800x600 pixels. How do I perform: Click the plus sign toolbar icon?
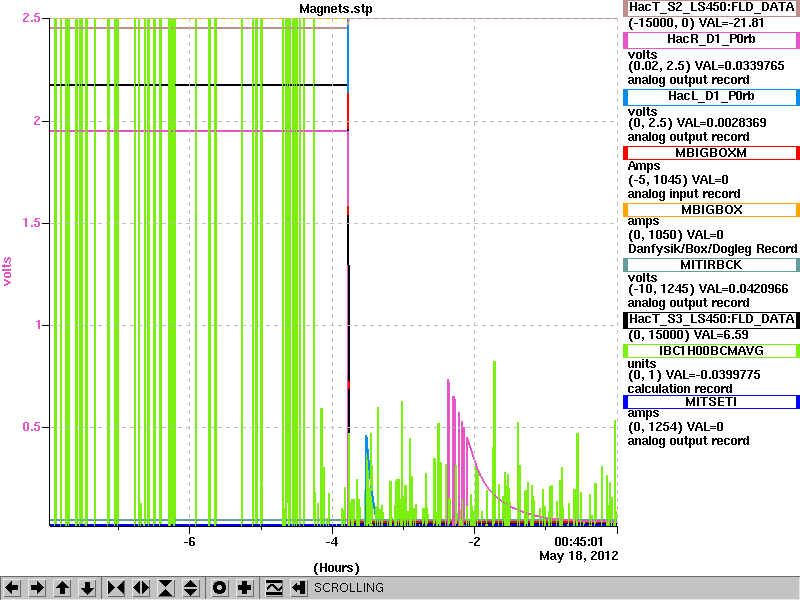(244, 588)
